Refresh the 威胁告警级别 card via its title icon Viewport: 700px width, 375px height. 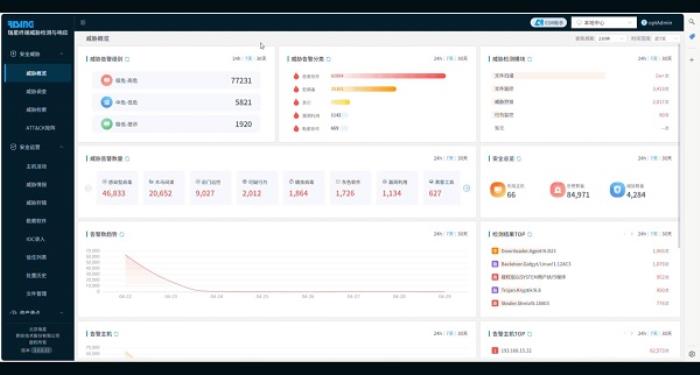coord(127,59)
